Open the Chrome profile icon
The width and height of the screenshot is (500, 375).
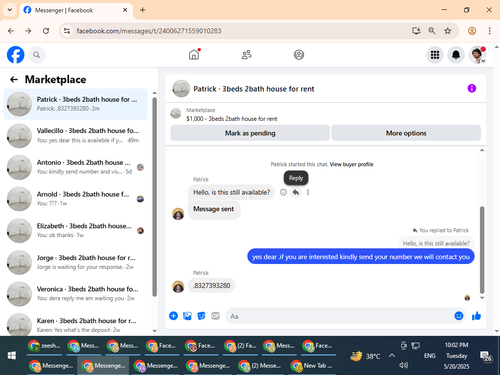click(x=472, y=31)
